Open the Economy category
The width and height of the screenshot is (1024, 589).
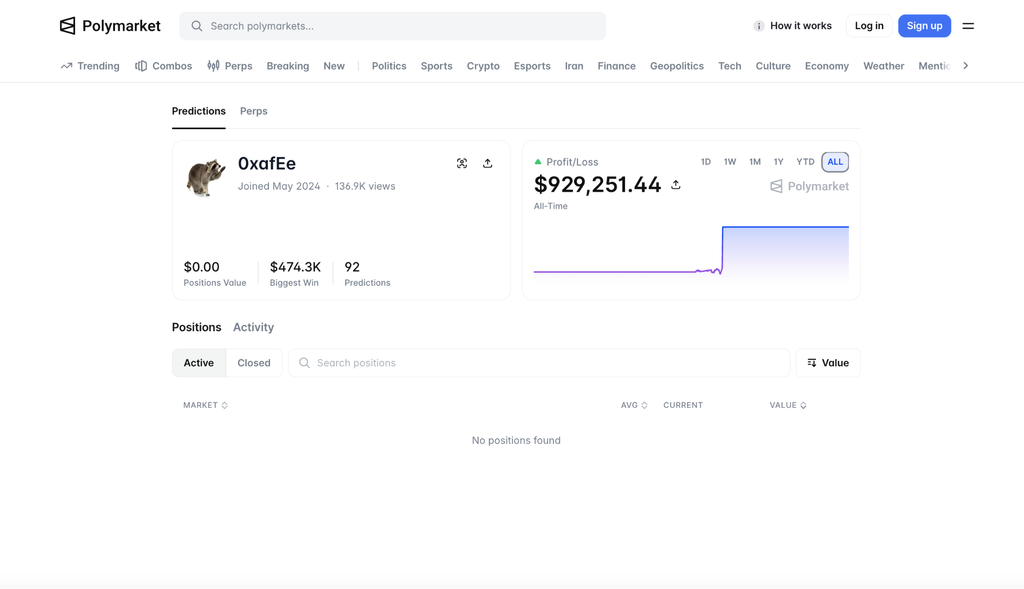click(827, 66)
